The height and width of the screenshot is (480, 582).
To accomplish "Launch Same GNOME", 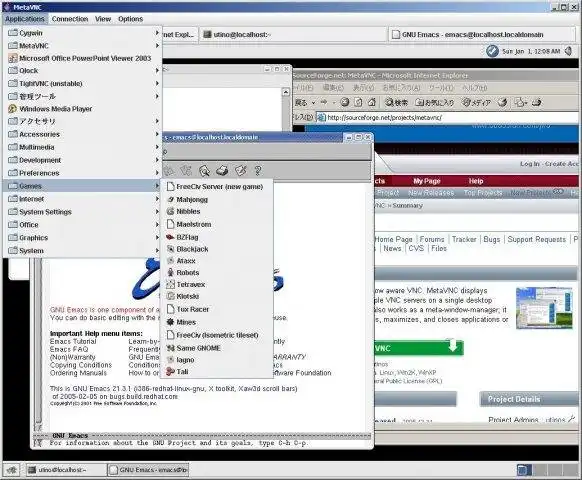I will click(217, 348).
